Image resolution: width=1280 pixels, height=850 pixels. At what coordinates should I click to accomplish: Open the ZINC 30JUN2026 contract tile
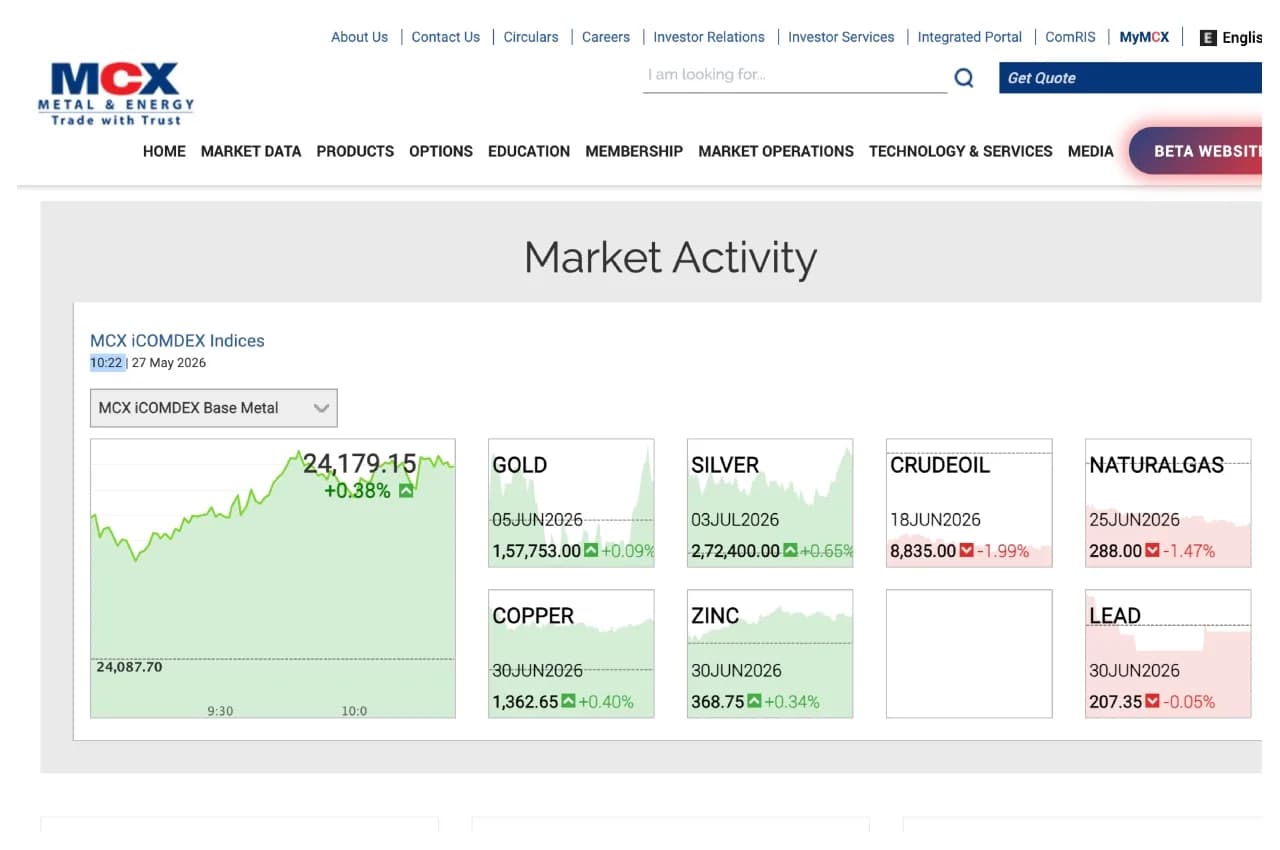click(x=770, y=654)
